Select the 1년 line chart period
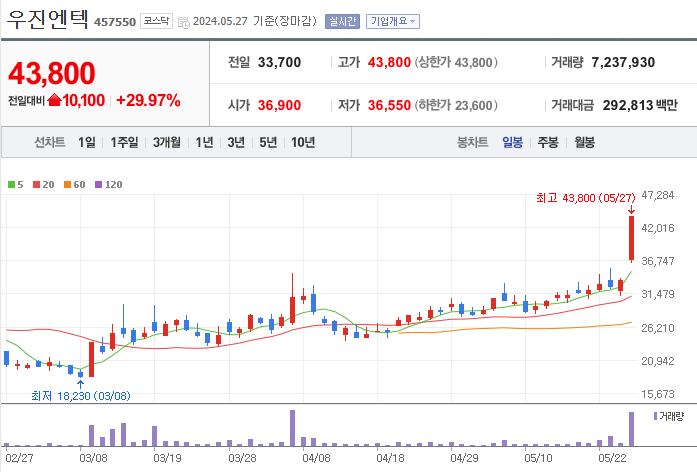Viewport: 697px width, 472px height. (204, 142)
